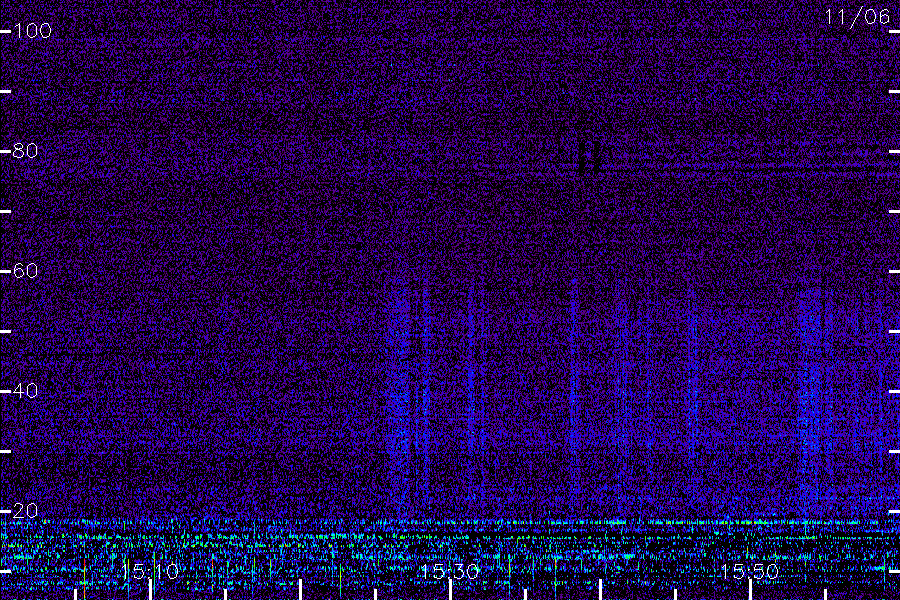The width and height of the screenshot is (900, 600).
Task: Click the 60 frequency axis label
Action: click(25, 270)
